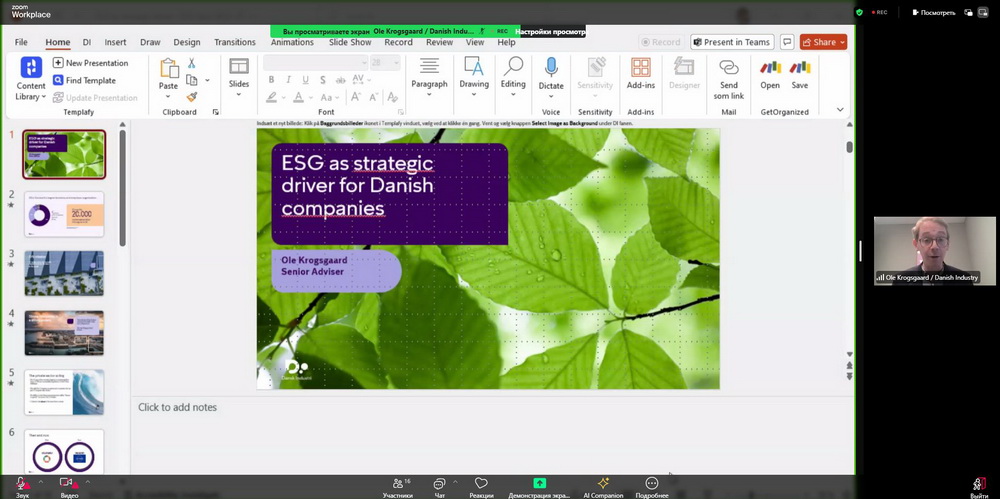Click the Copy icon
The height and width of the screenshot is (499, 1000).
click(191, 80)
